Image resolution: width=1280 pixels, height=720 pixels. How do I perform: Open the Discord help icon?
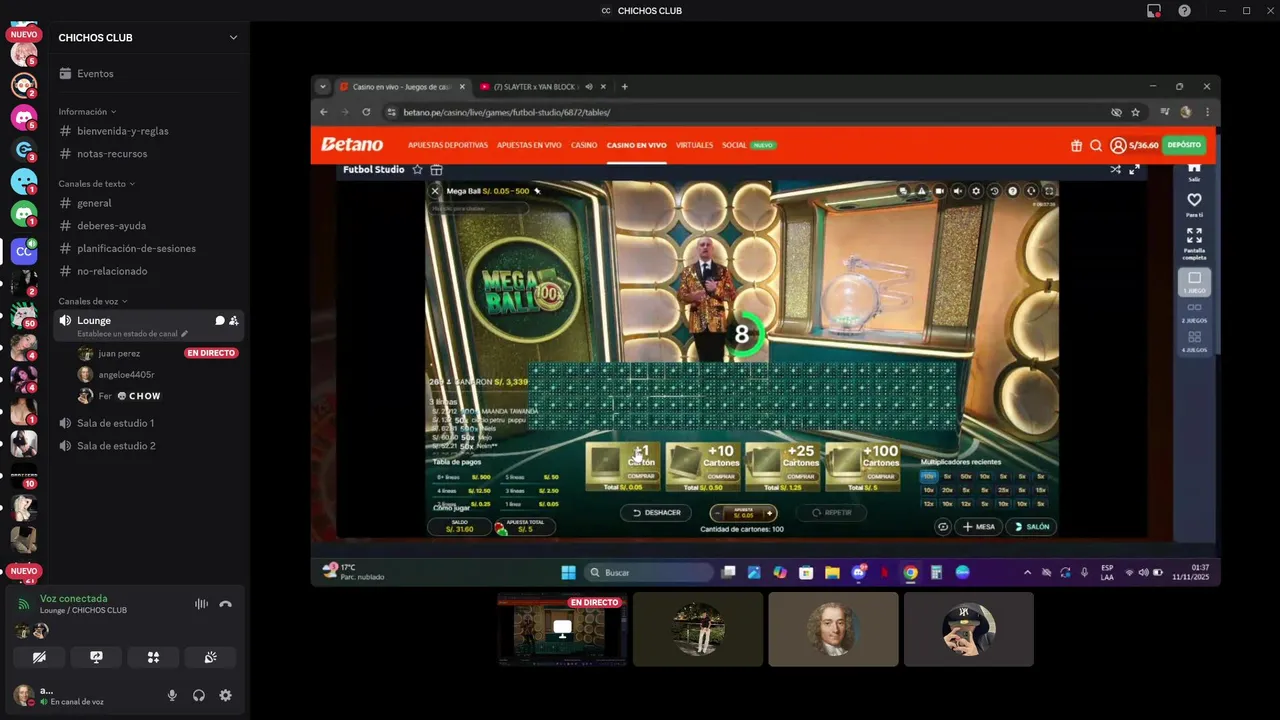pos(1184,11)
